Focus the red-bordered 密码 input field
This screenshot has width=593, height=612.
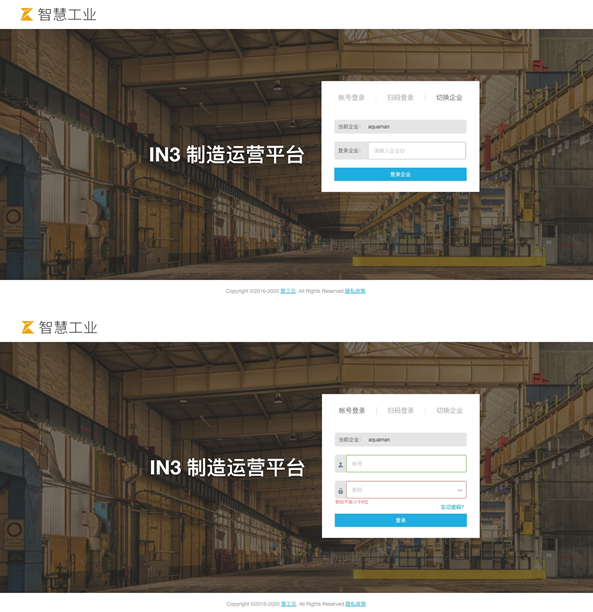406,490
